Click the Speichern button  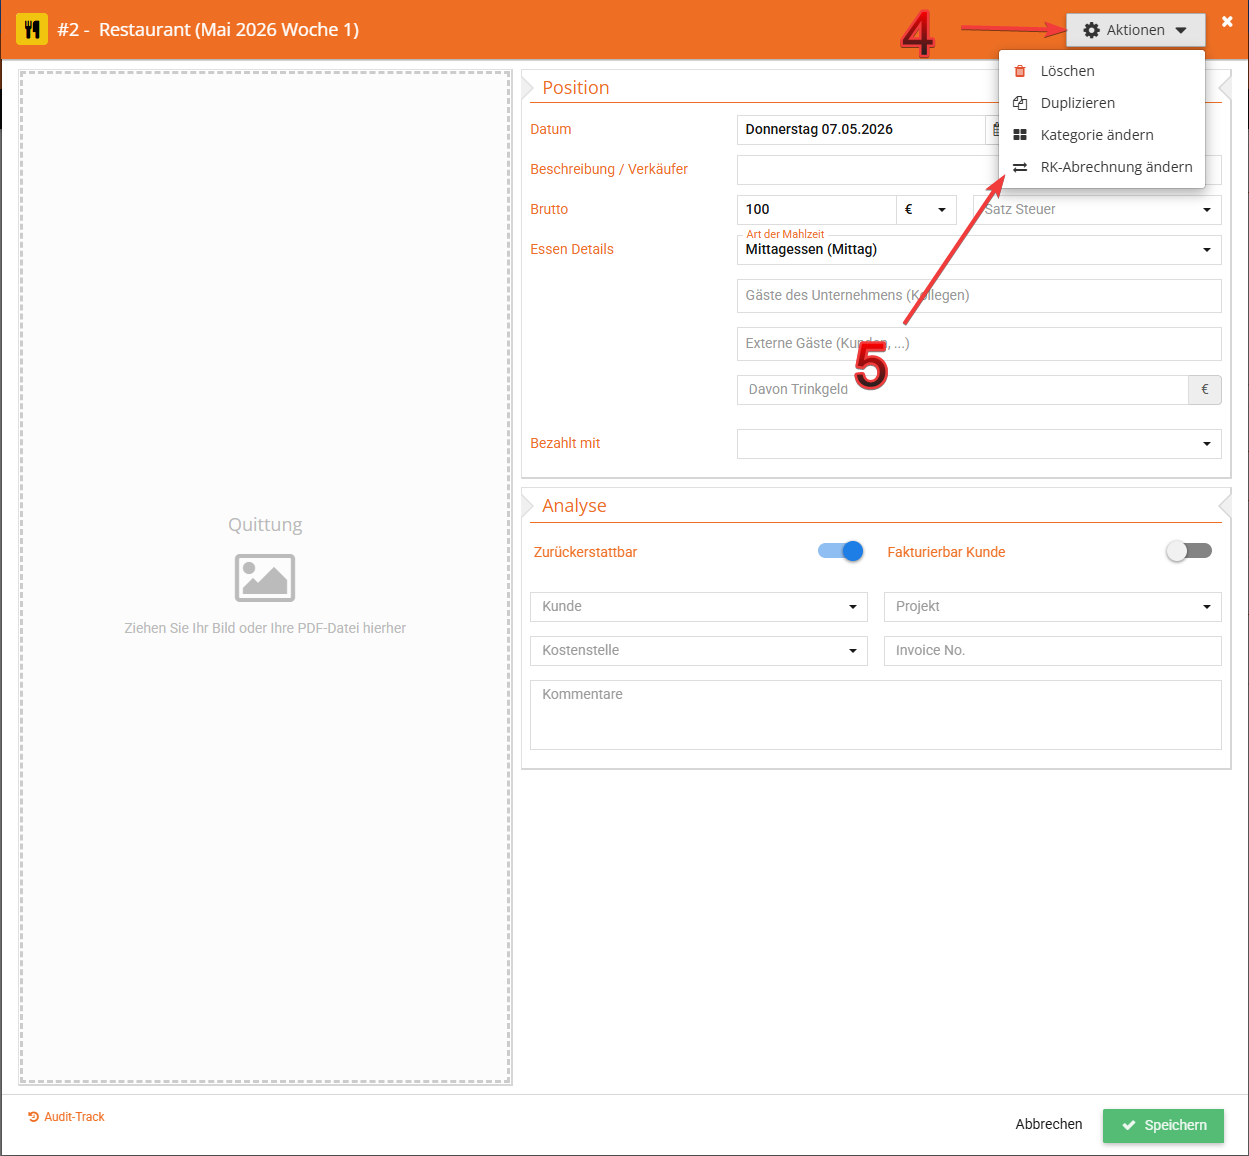1163,1125
